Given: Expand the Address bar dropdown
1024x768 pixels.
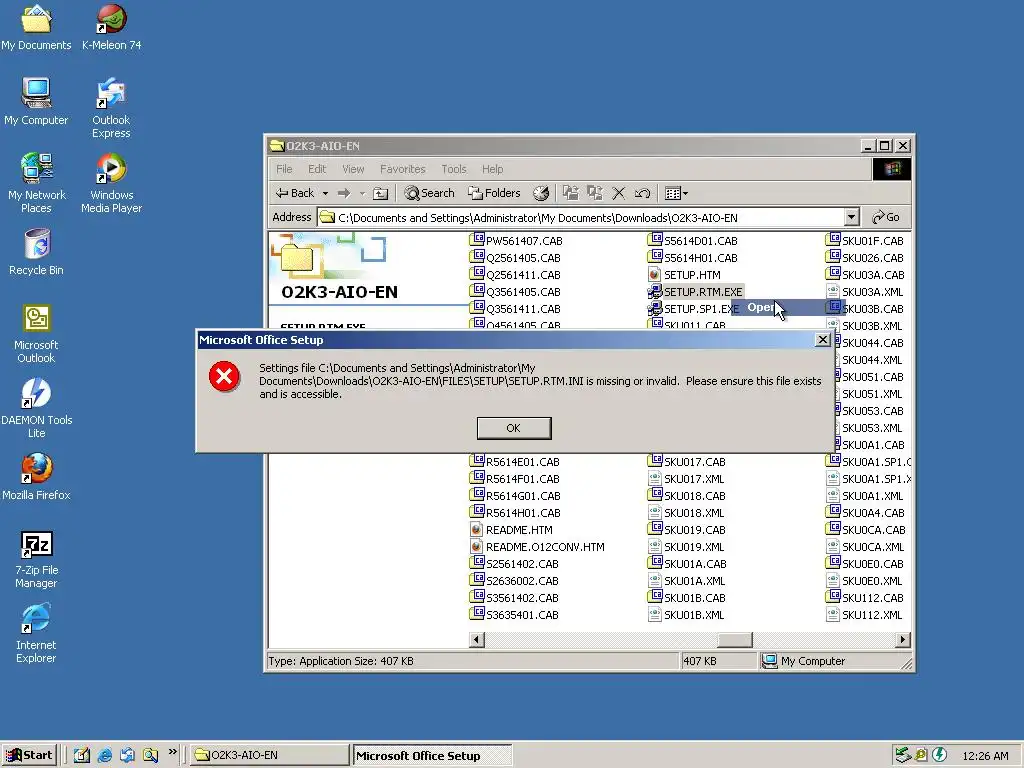Looking at the screenshot, I should (851, 217).
